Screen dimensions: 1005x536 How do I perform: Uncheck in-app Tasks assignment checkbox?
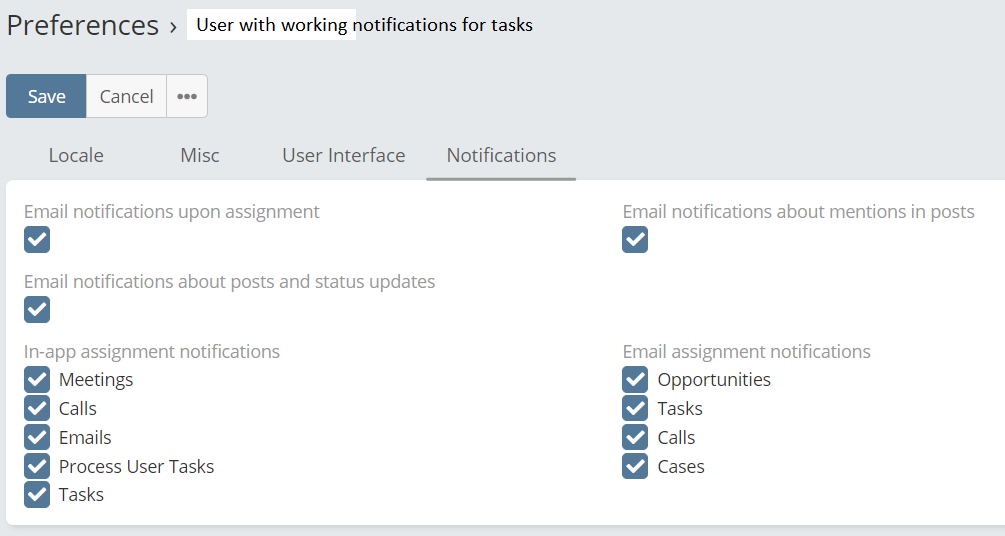[x=37, y=495]
